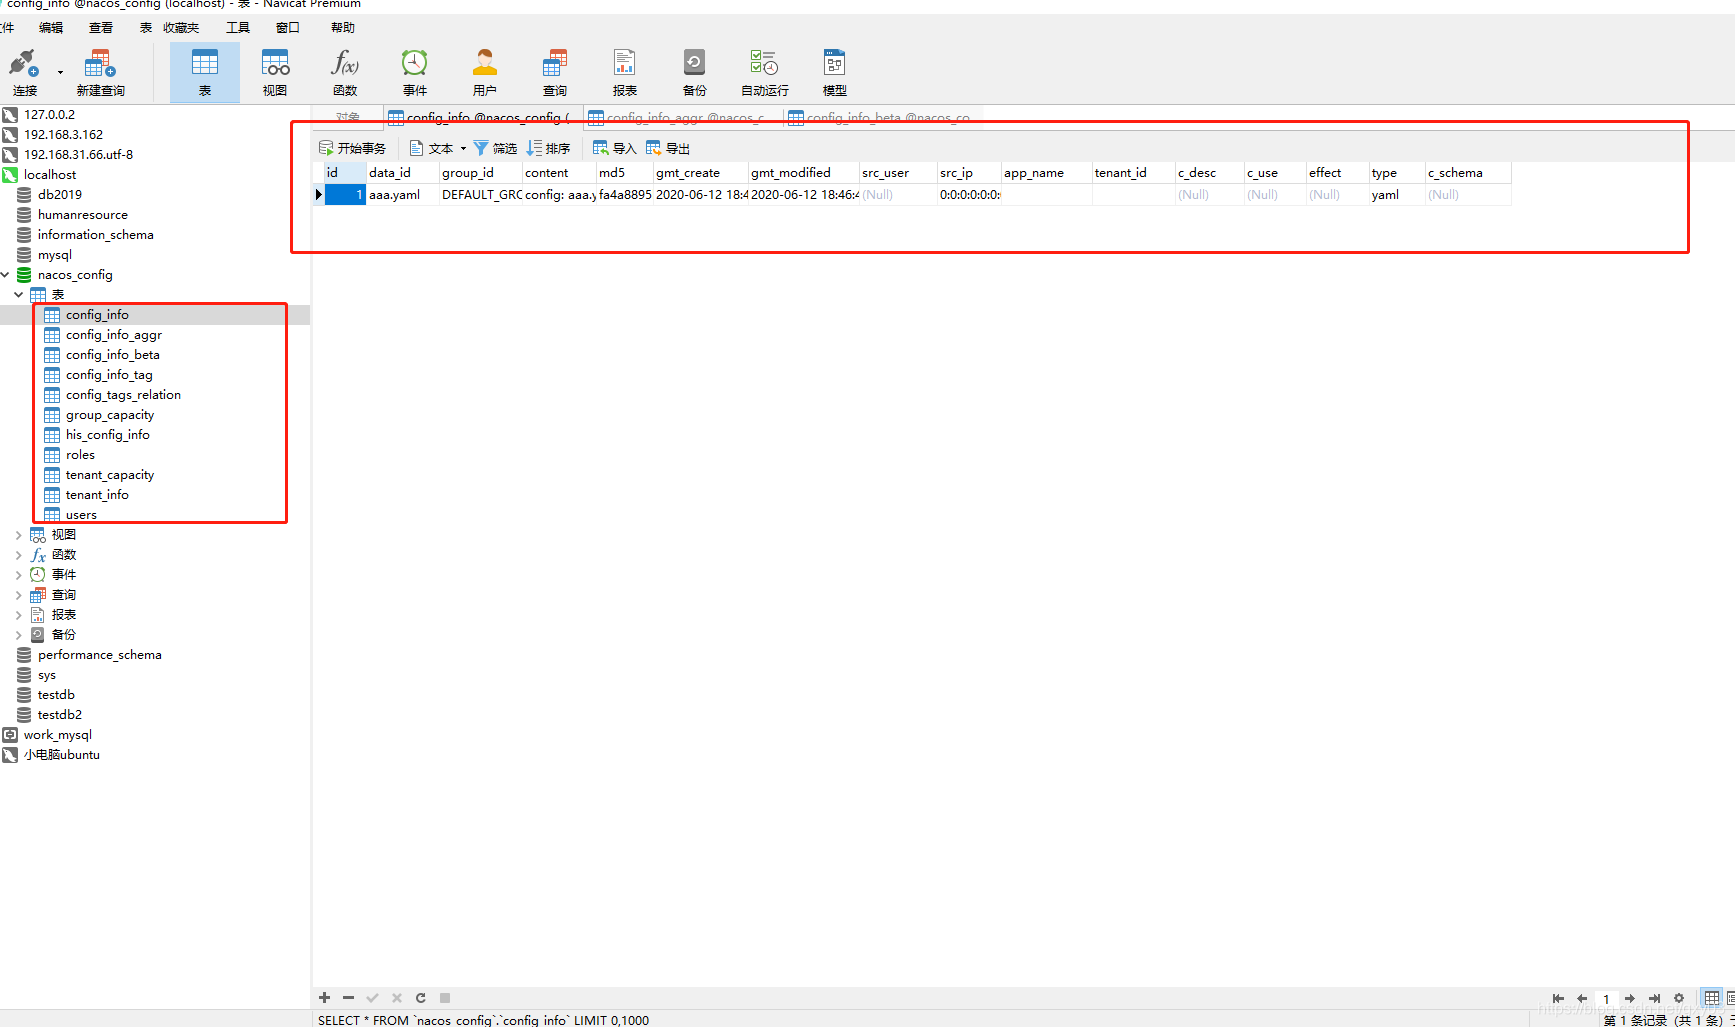
Task: Select the config_info_tag table
Action: pos(109,375)
